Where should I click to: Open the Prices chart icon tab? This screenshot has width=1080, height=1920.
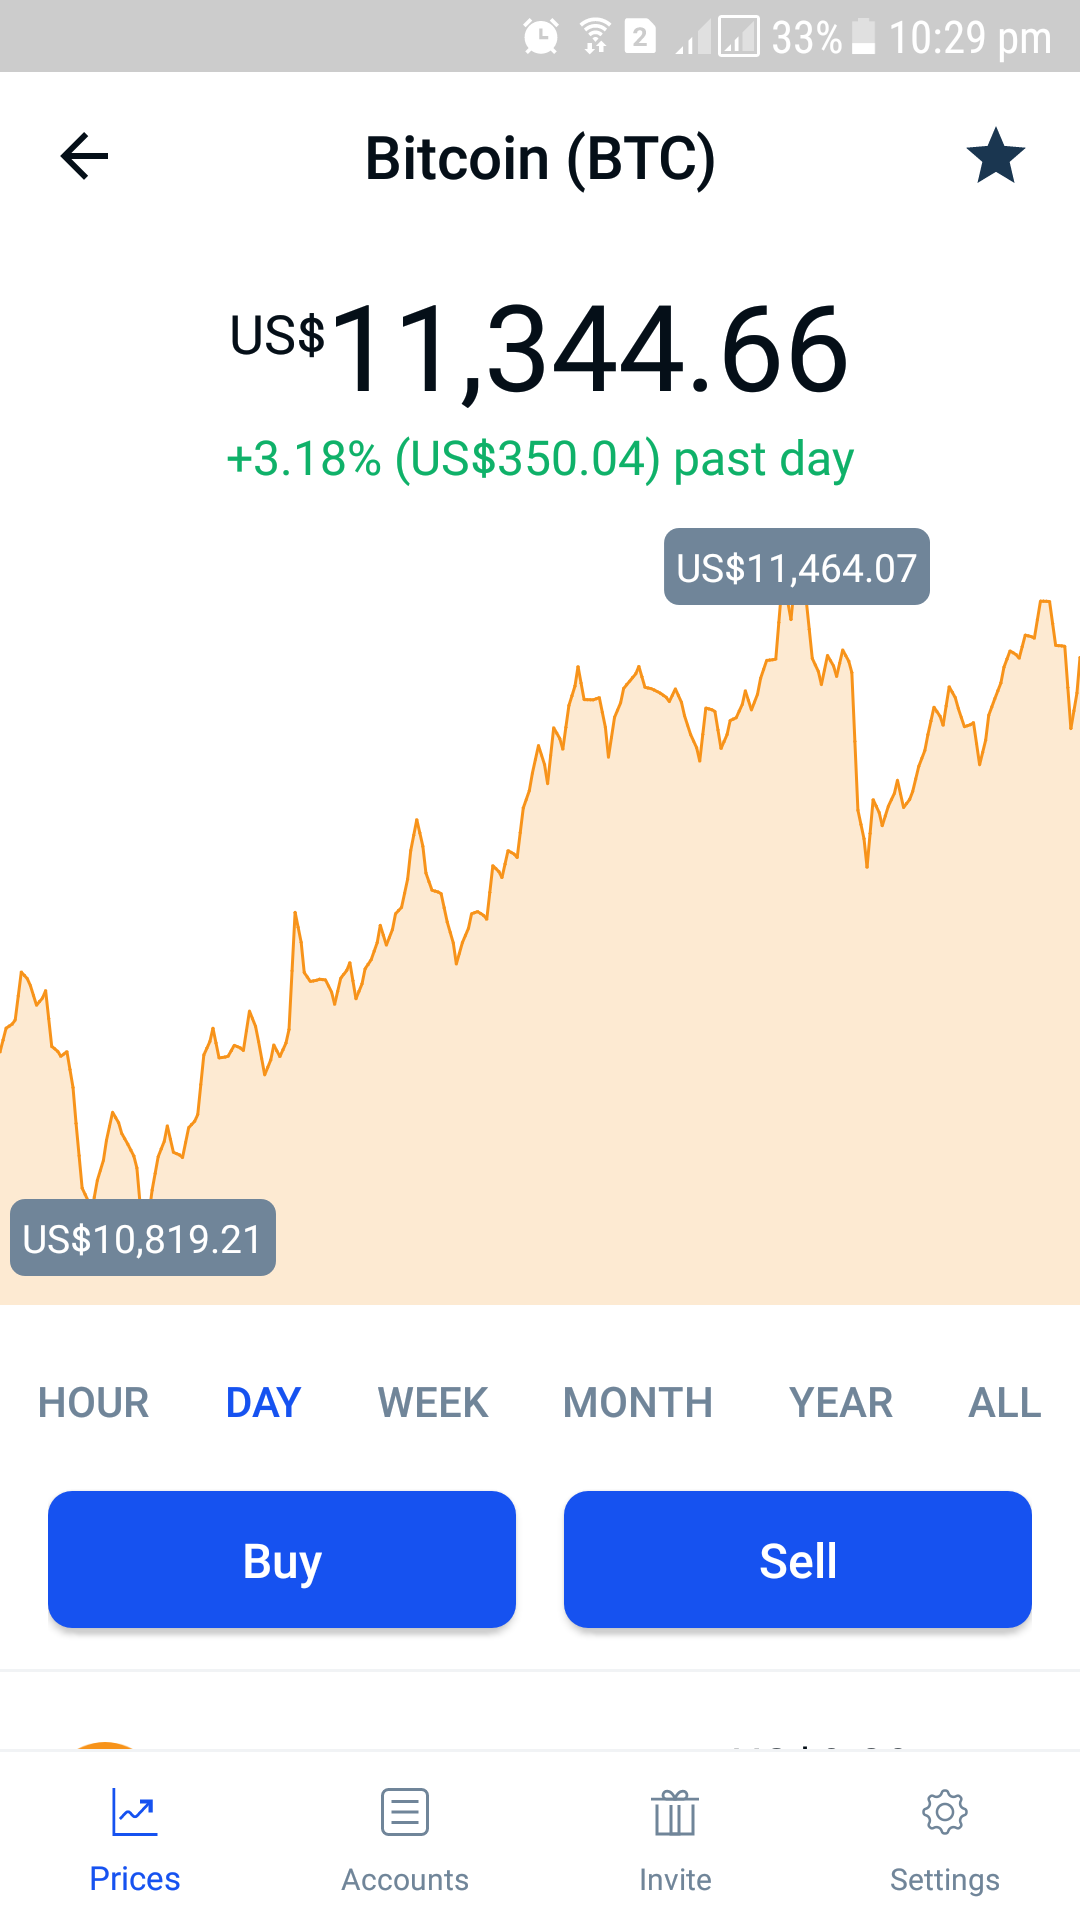pyautogui.click(x=135, y=1812)
